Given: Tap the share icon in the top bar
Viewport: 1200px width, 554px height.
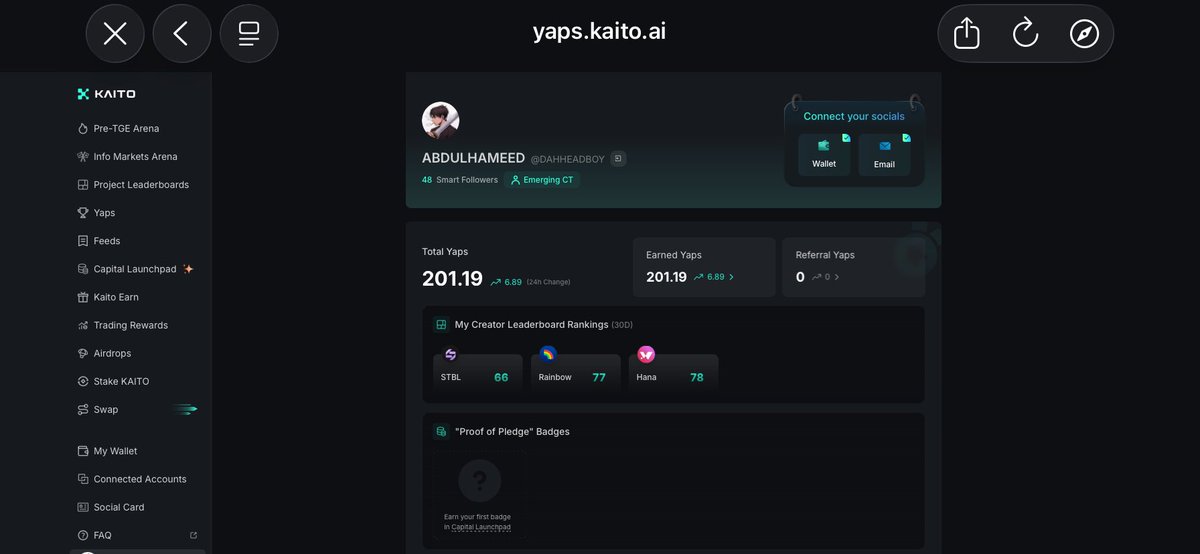Looking at the screenshot, I should click(966, 34).
